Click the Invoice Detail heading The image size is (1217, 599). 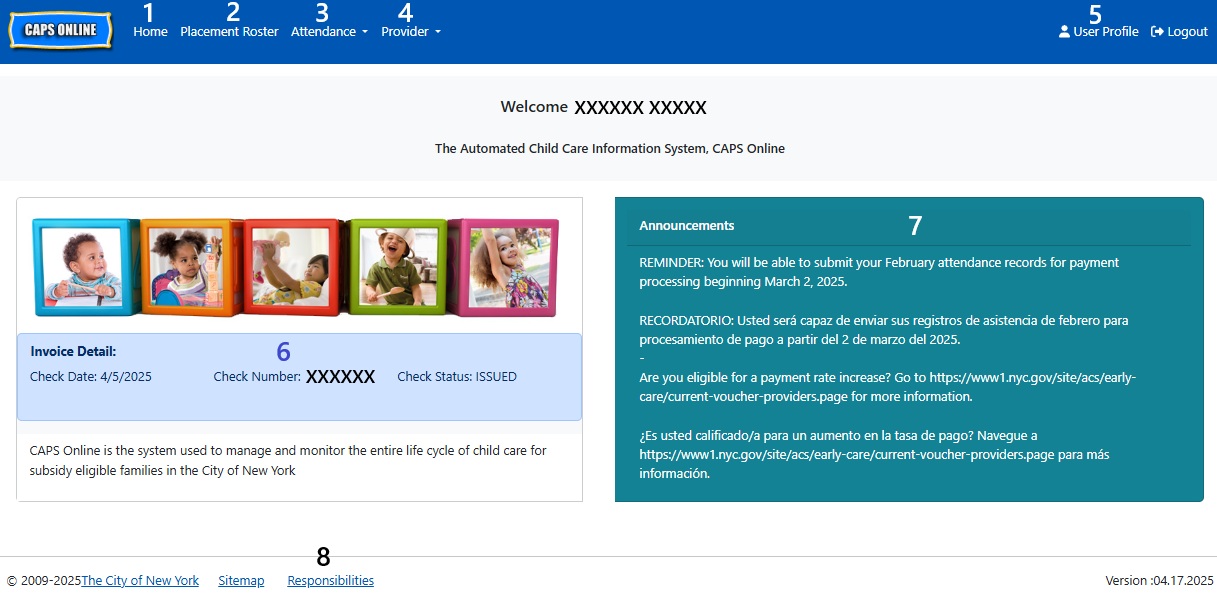(73, 352)
